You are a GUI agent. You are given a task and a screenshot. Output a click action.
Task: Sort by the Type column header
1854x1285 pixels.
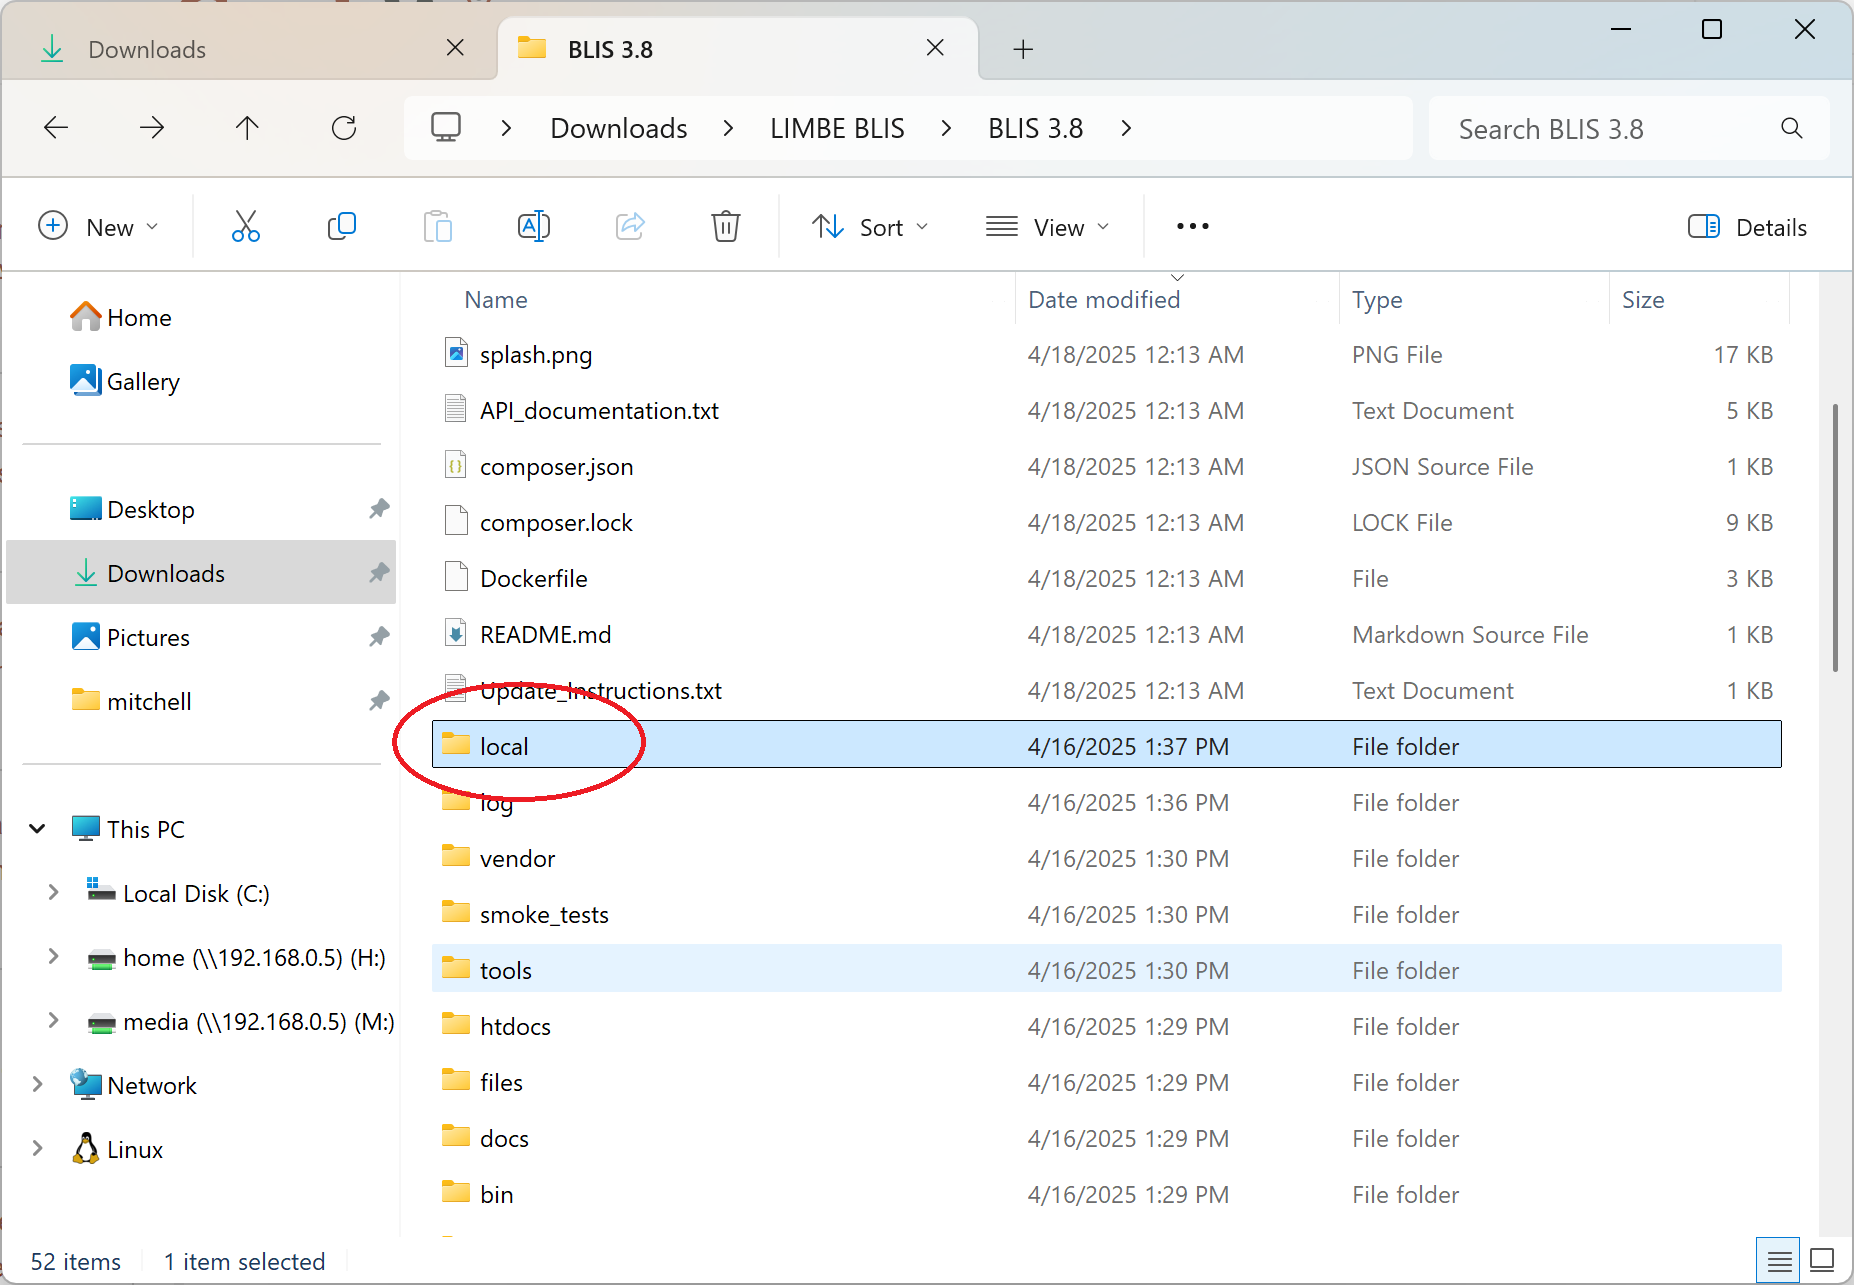(1377, 300)
